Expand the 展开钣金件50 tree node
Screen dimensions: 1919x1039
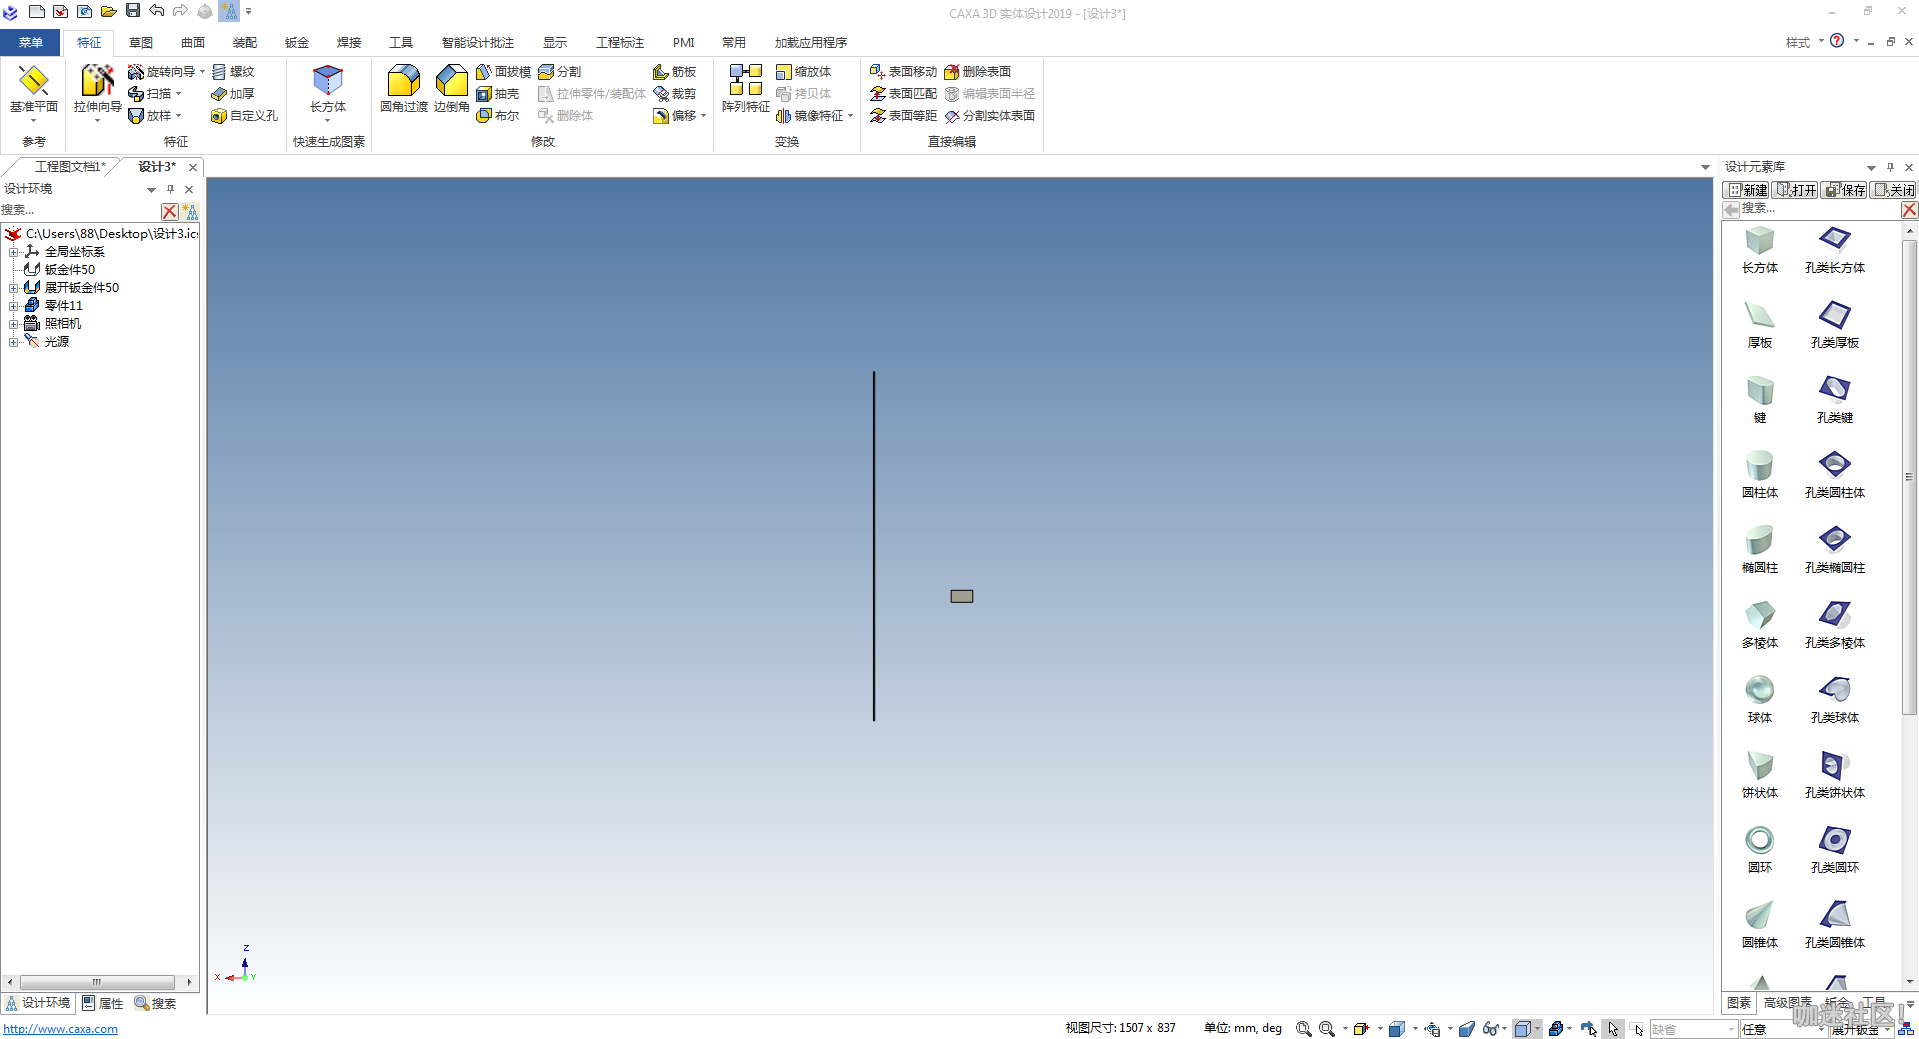pos(13,288)
